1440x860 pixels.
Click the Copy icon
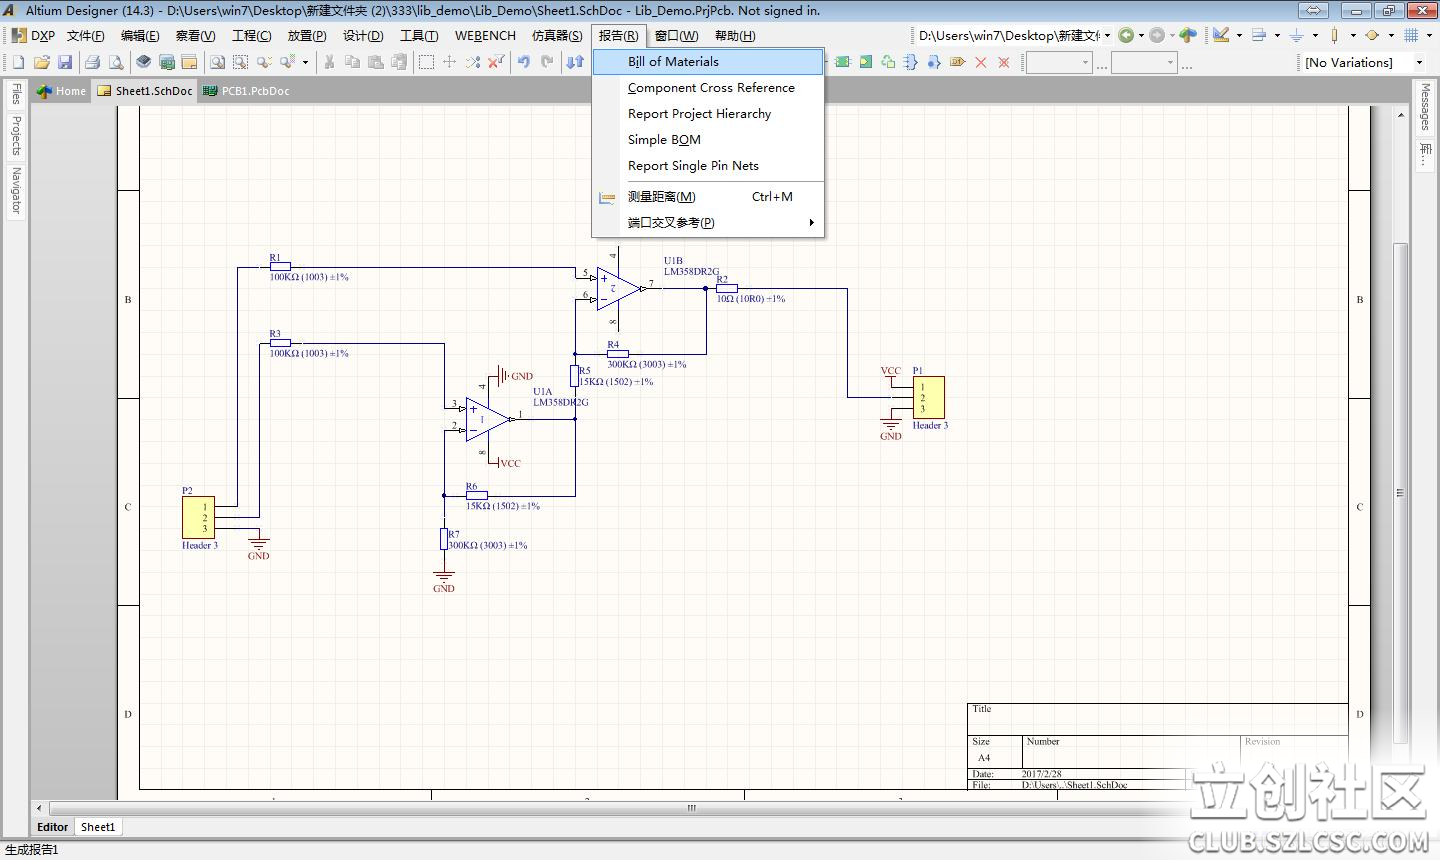click(352, 62)
